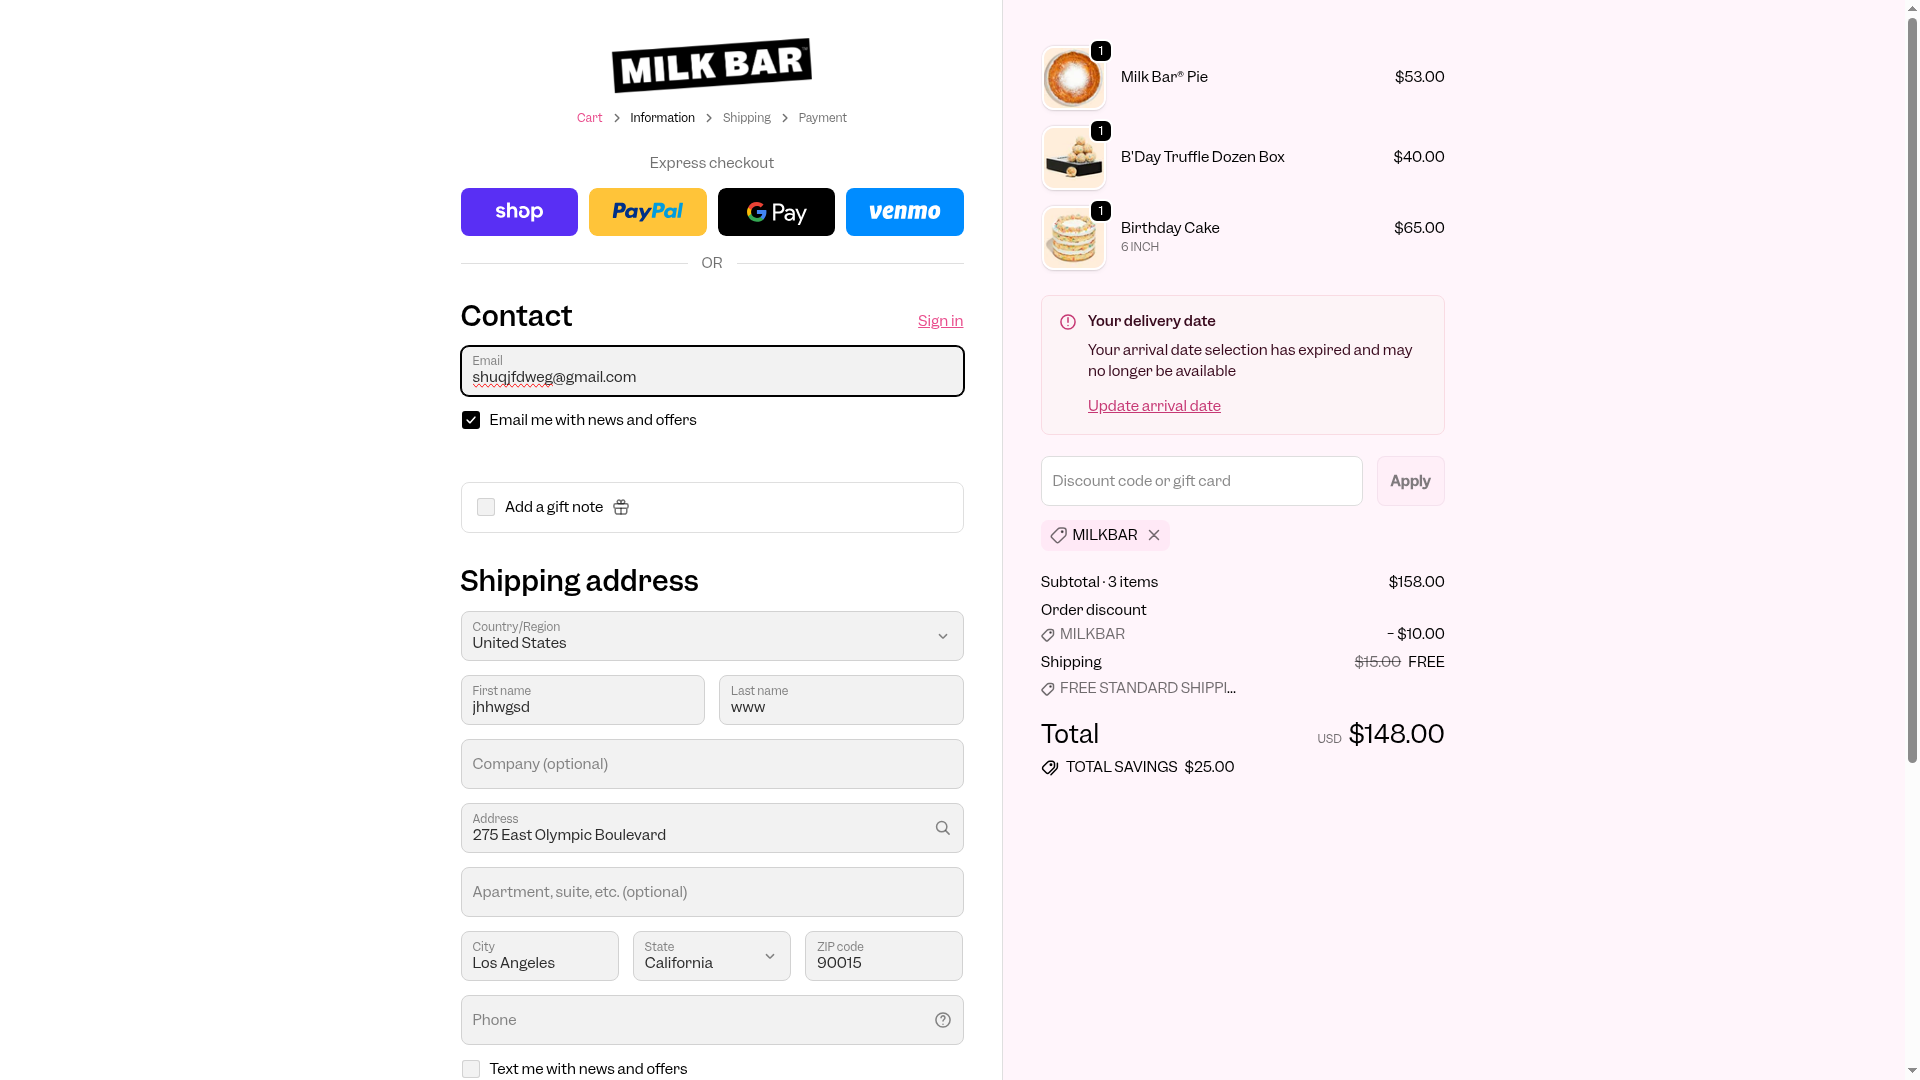Click the Sign in link
Image resolution: width=1920 pixels, height=1080 pixels.
(940, 321)
